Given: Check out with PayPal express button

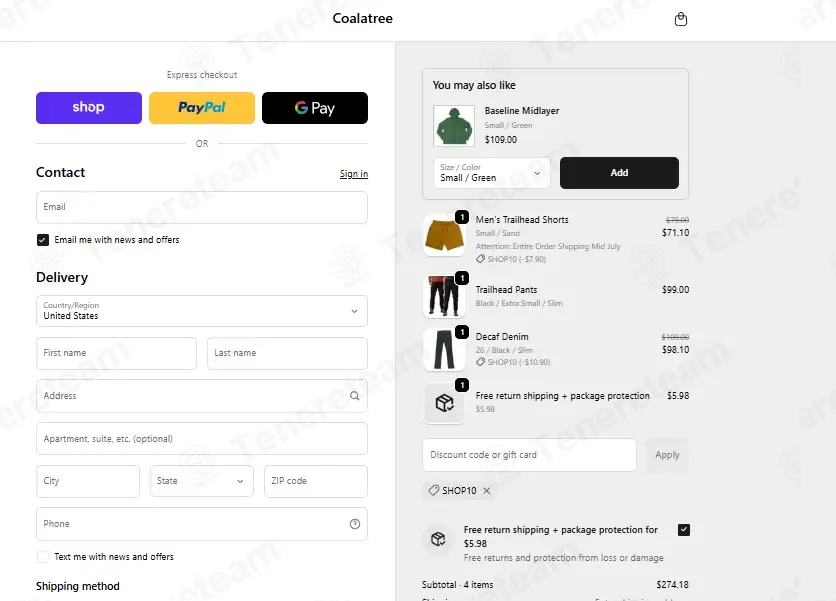Looking at the screenshot, I should [x=202, y=108].
